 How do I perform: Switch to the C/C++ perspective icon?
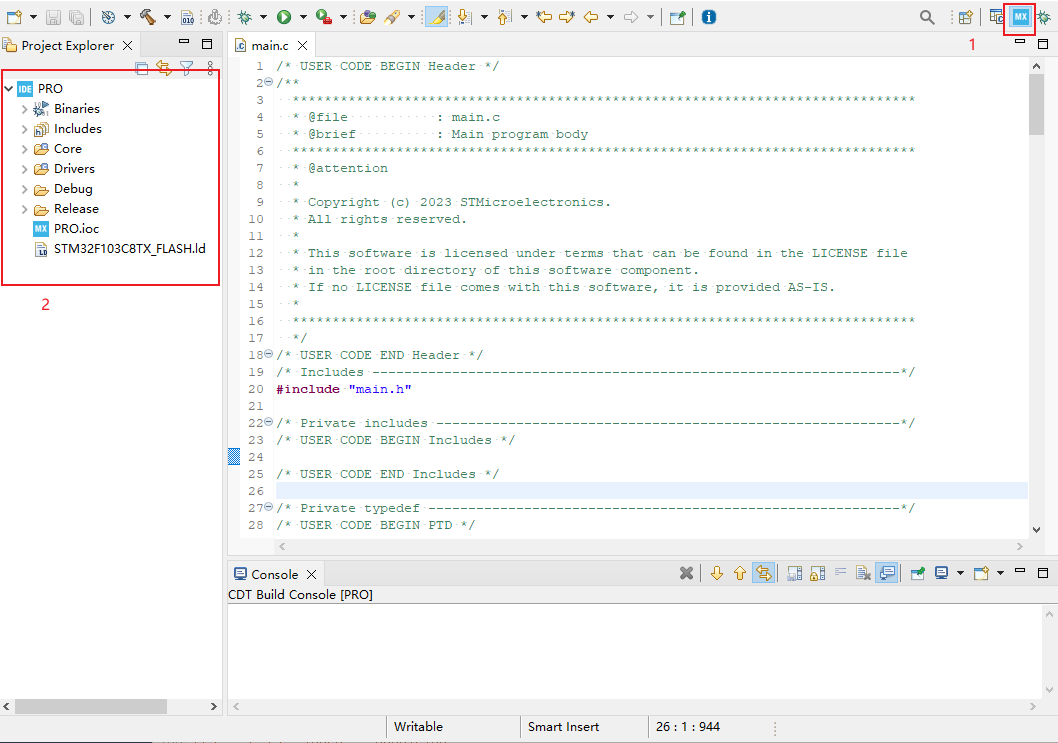click(997, 17)
